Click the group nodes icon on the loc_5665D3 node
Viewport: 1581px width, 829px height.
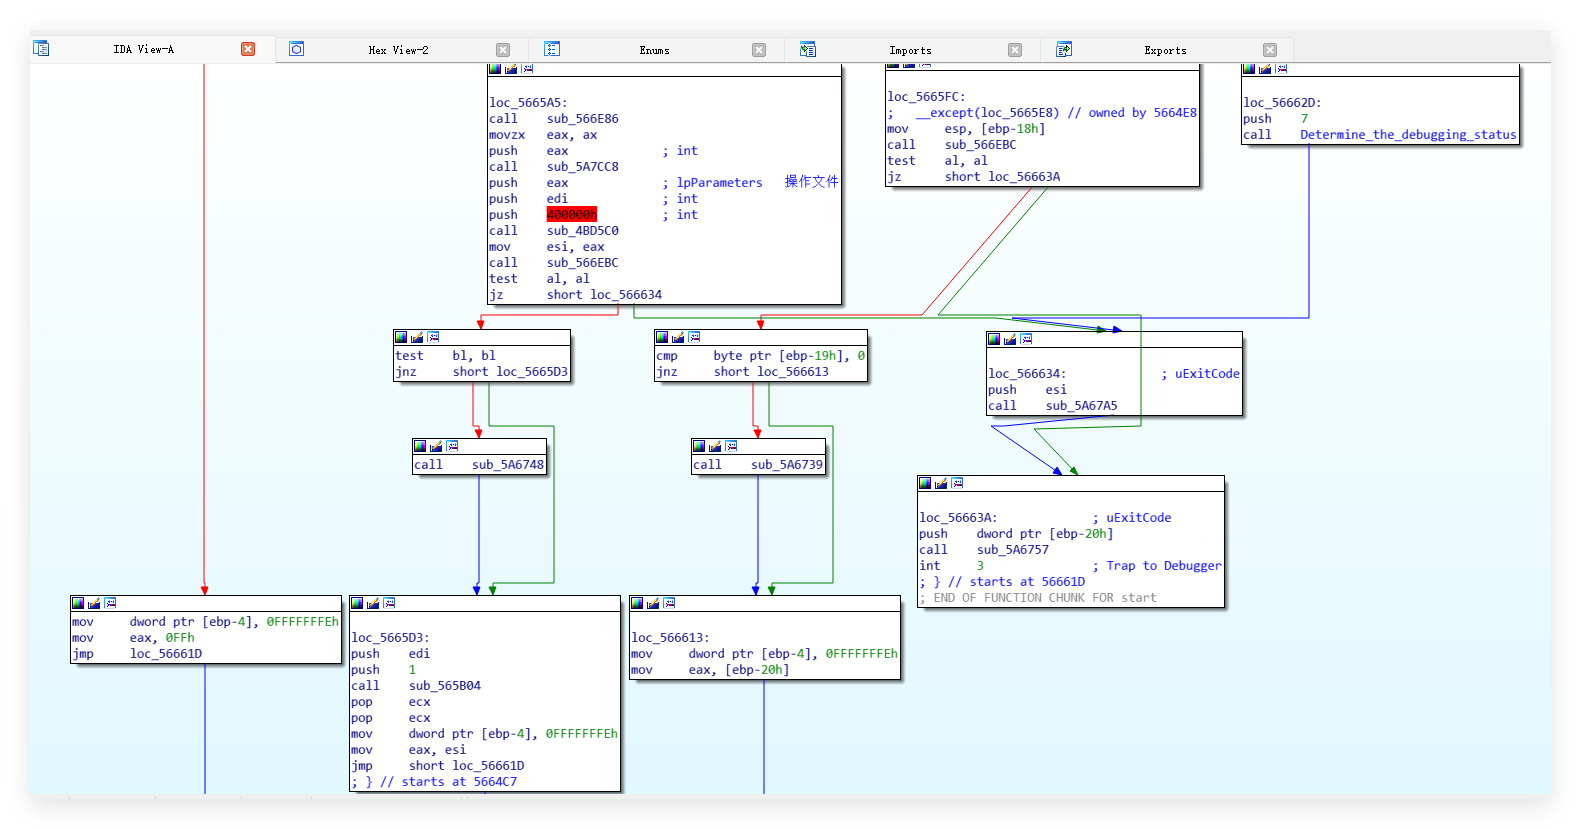click(389, 603)
